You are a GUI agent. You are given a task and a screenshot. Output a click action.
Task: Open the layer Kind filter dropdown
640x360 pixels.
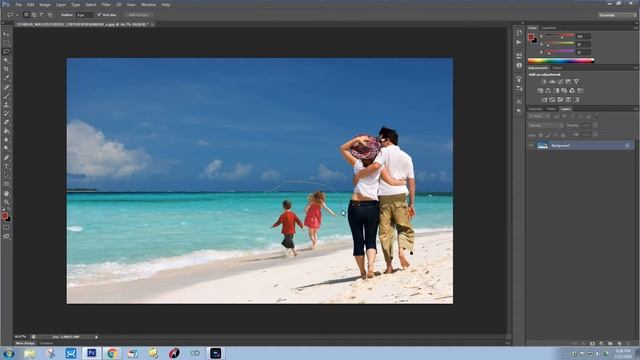(539, 117)
